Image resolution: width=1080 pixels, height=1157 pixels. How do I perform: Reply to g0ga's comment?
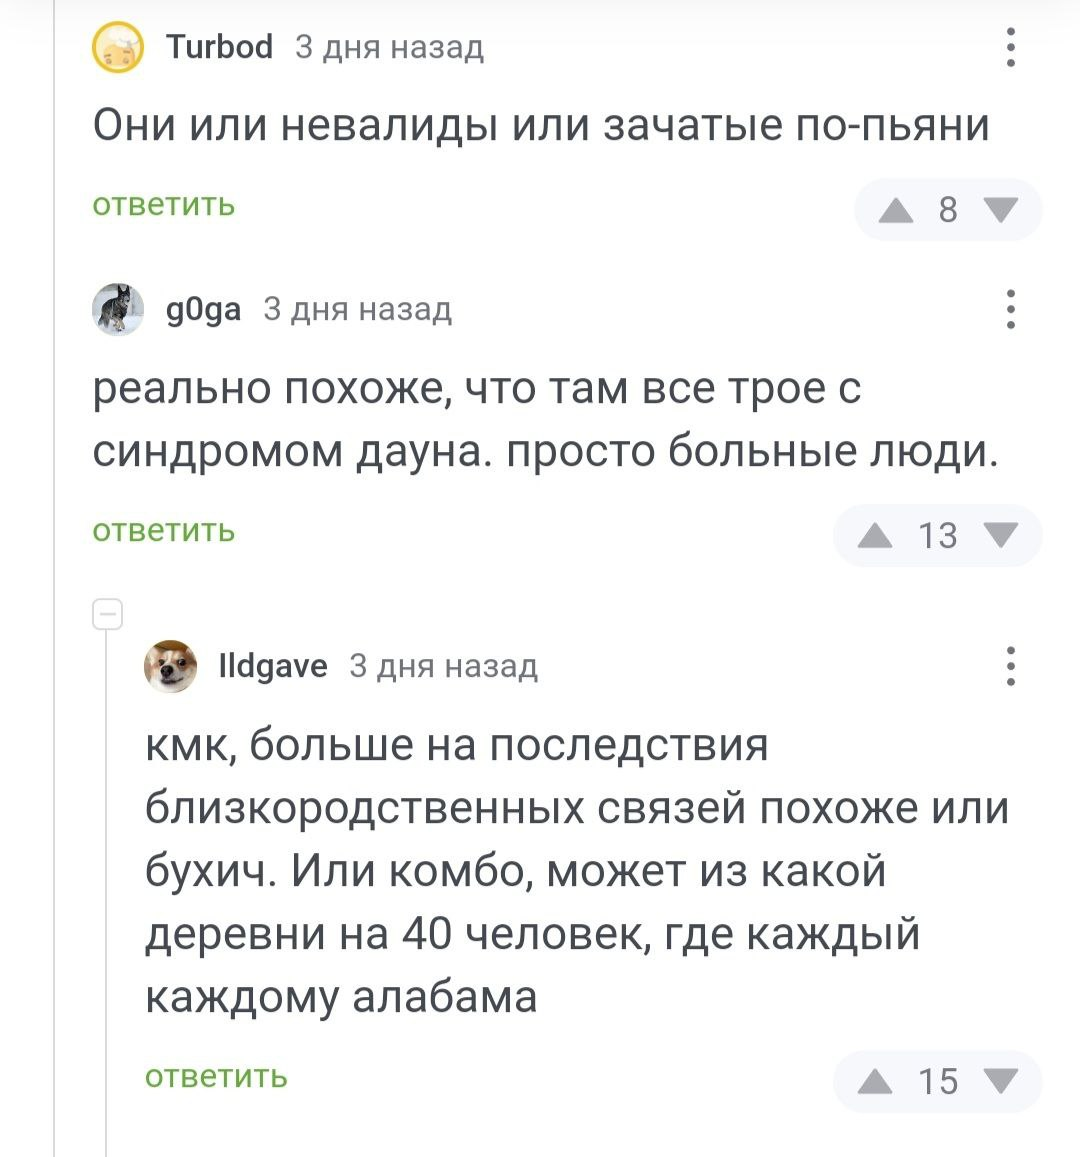tap(164, 530)
